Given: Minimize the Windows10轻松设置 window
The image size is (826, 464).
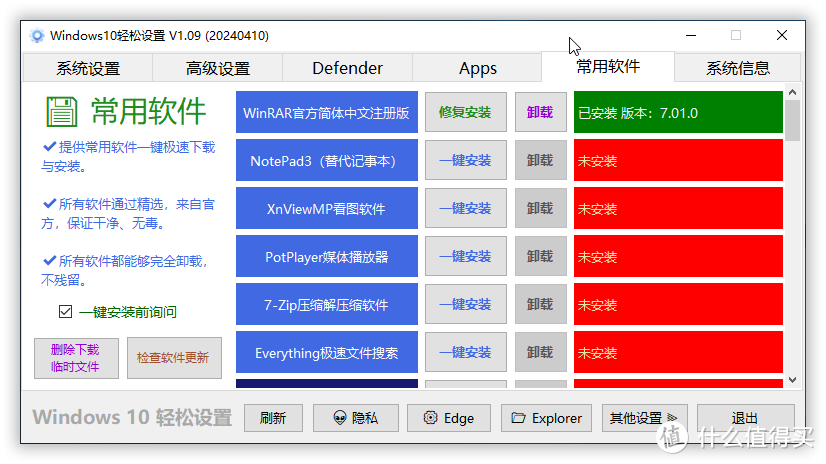Looking at the screenshot, I should (691, 35).
